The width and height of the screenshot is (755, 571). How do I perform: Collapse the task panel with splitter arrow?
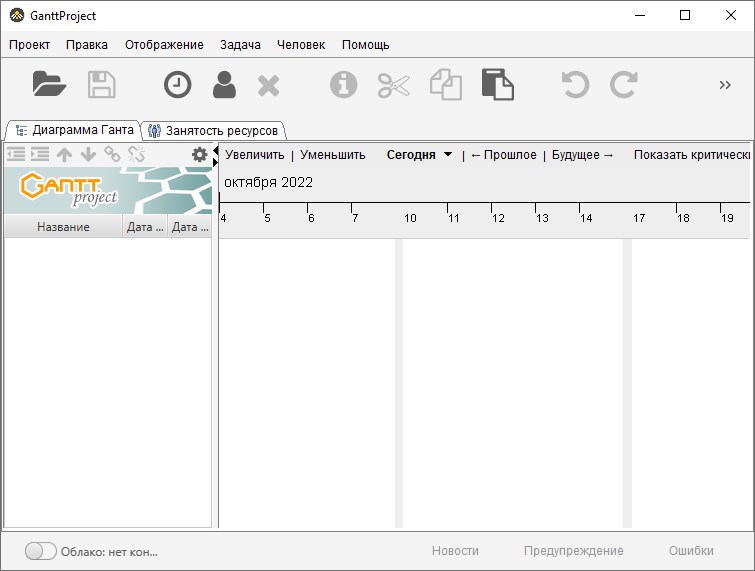pos(216,150)
